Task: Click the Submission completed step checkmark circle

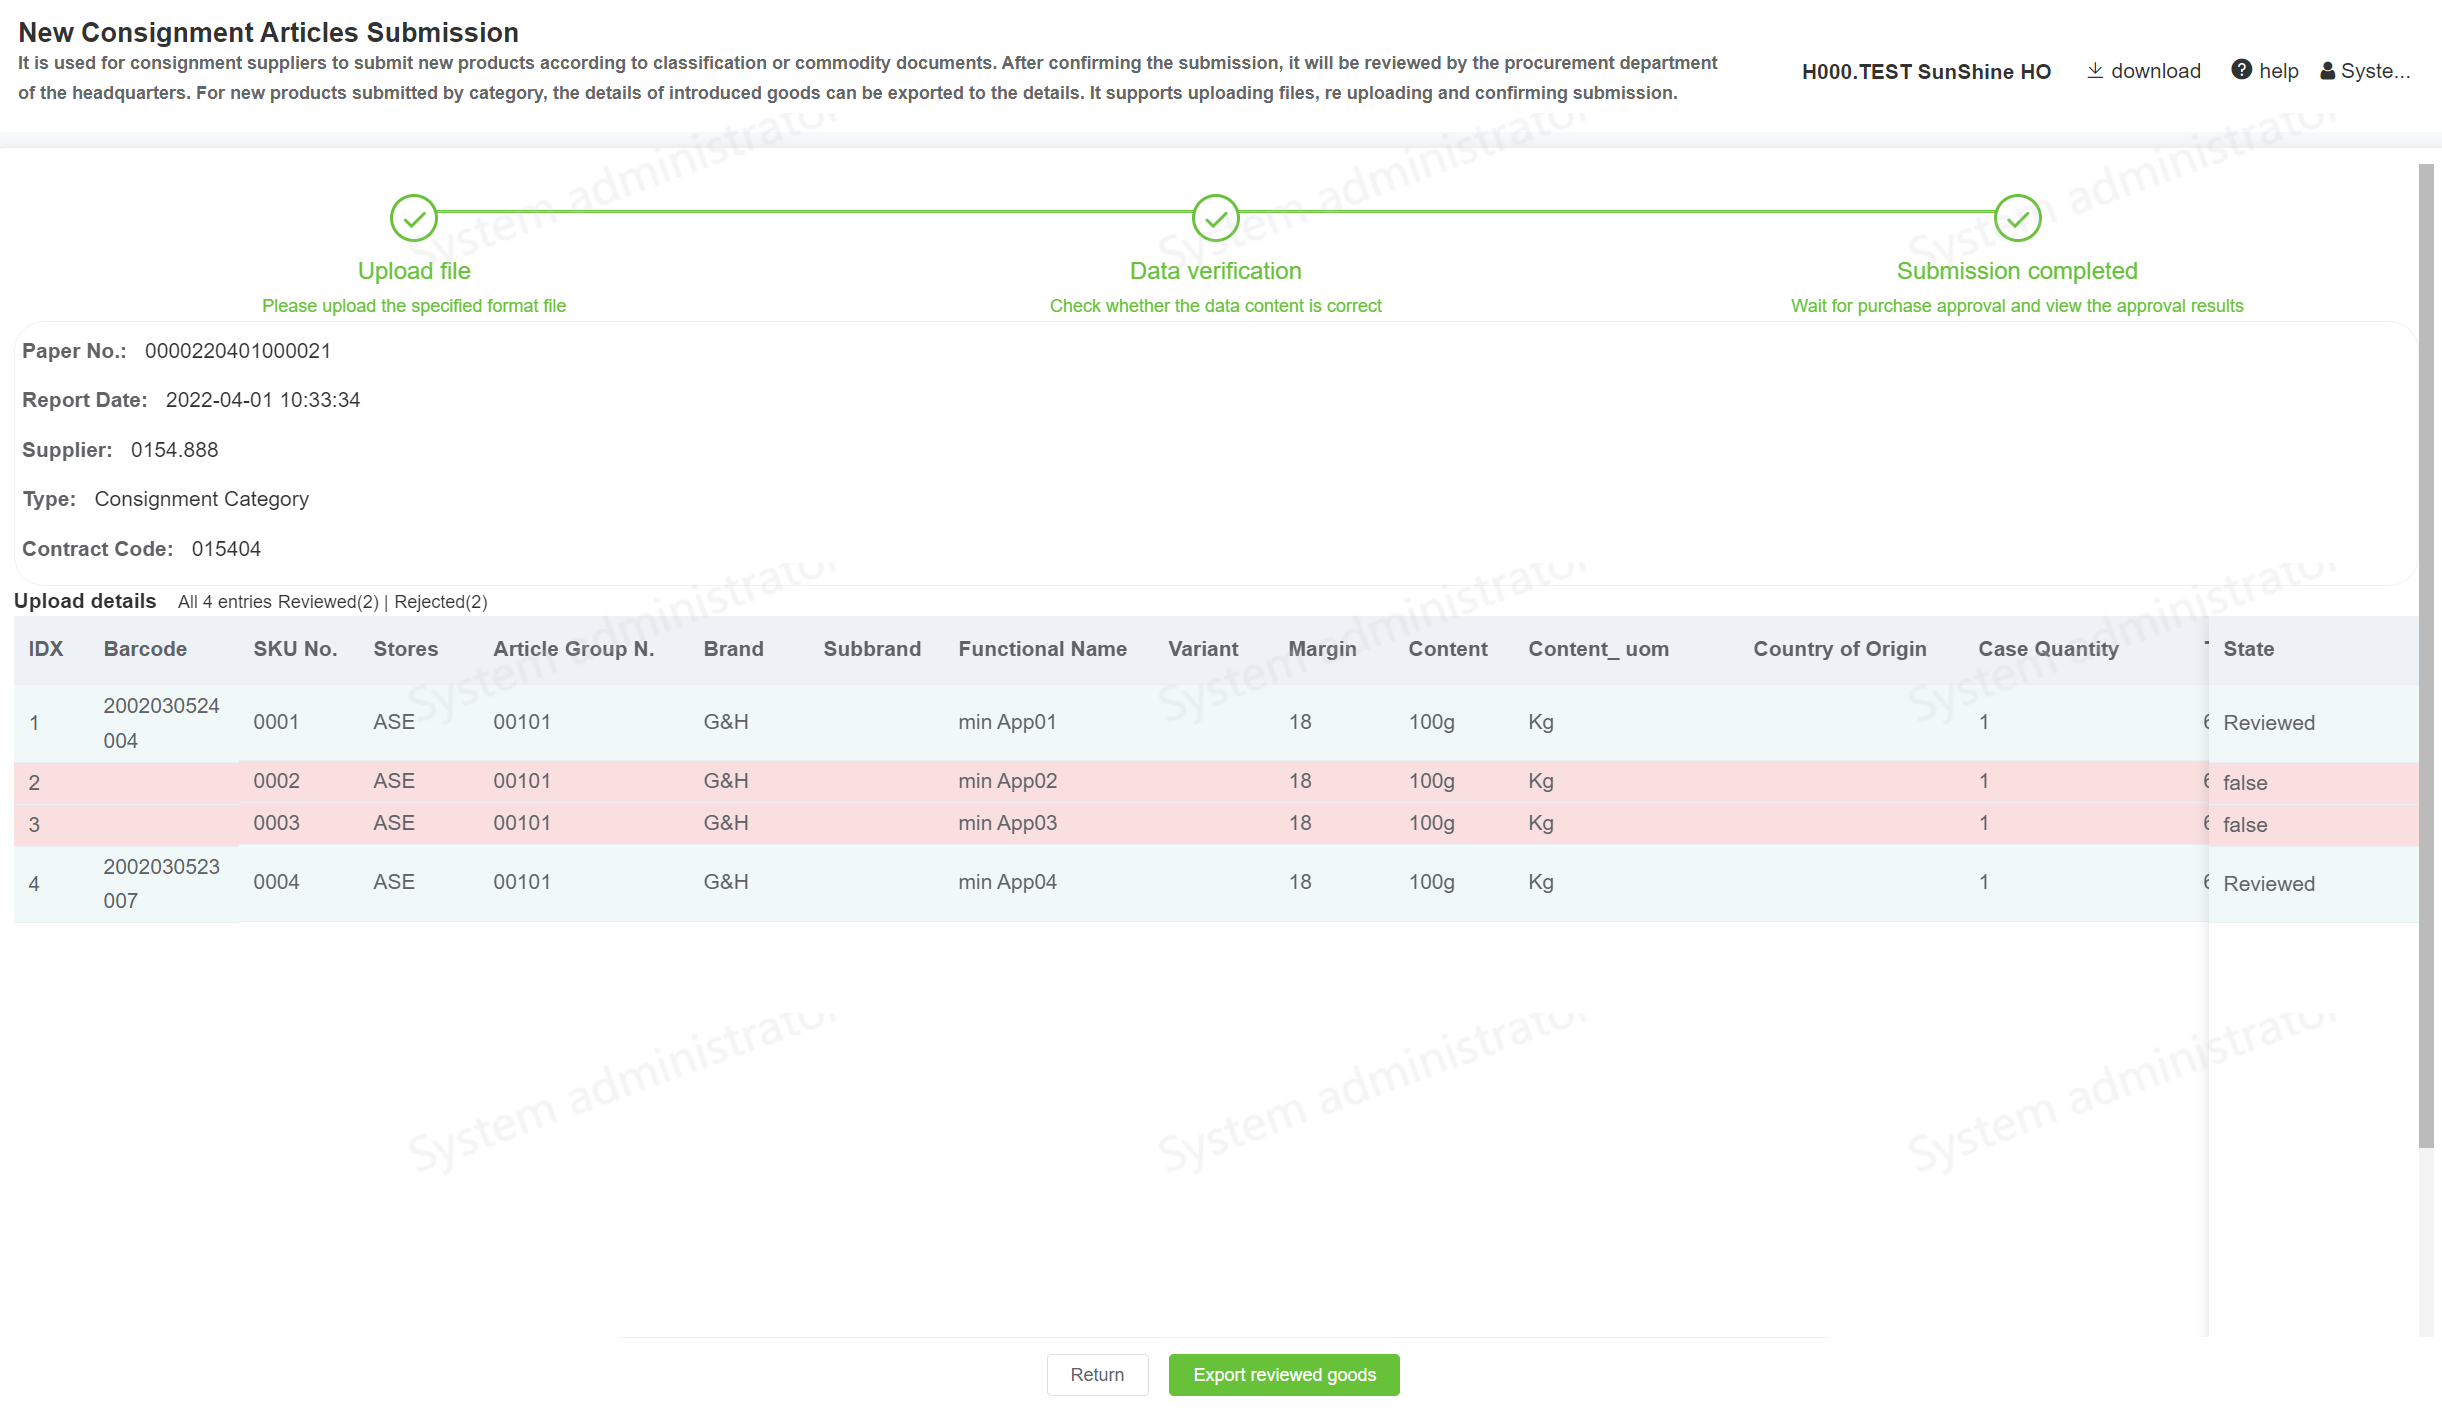Action: tap(2017, 218)
